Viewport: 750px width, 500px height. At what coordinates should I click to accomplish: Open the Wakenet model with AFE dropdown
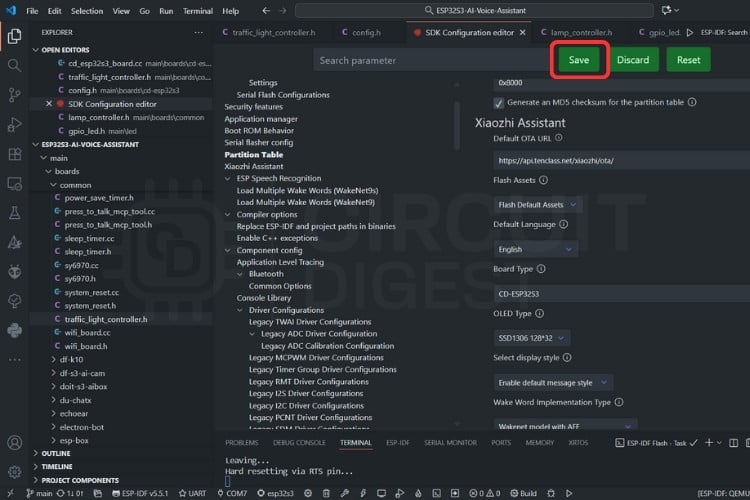click(x=565, y=426)
